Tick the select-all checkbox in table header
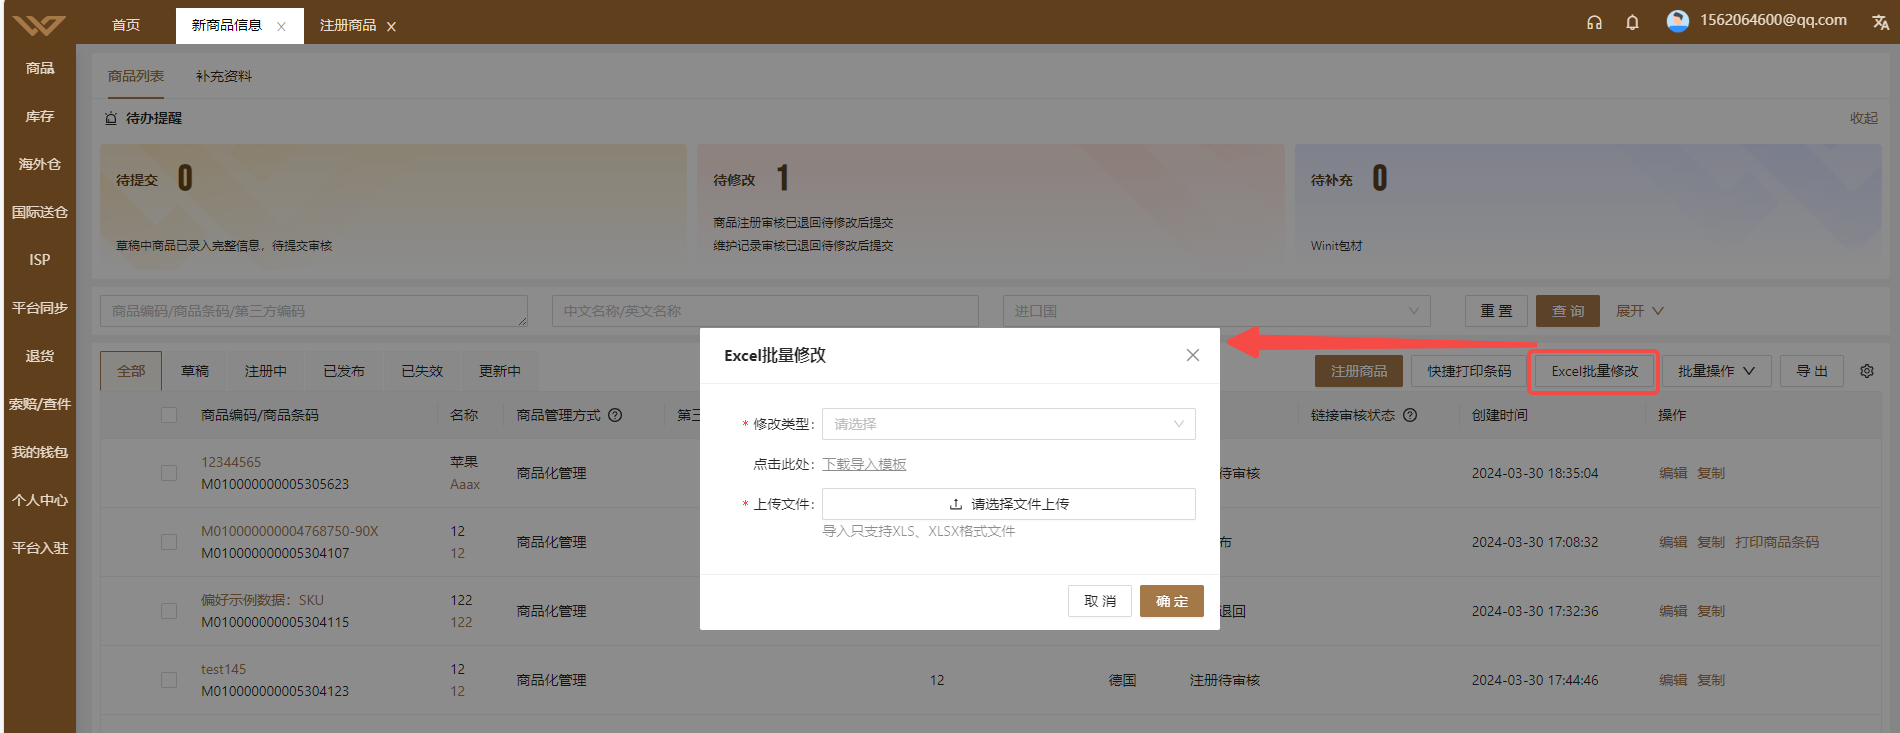The height and width of the screenshot is (733, 1900). (169, 415)
